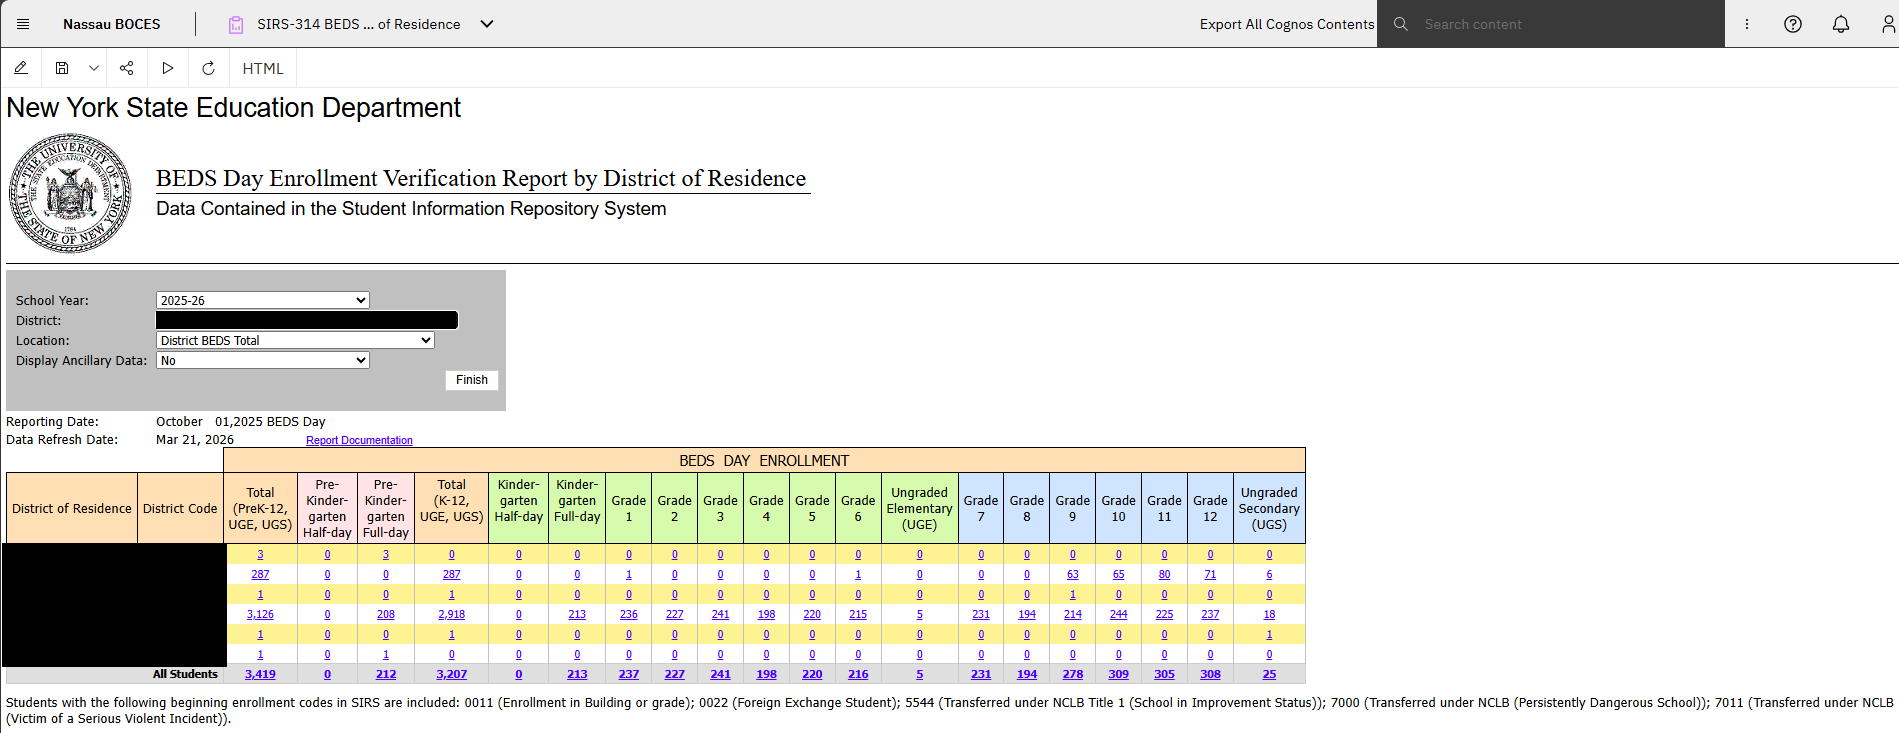Open the help question mark icon
This screenshot has width=1899, height=733.
tap(1793, 24)
